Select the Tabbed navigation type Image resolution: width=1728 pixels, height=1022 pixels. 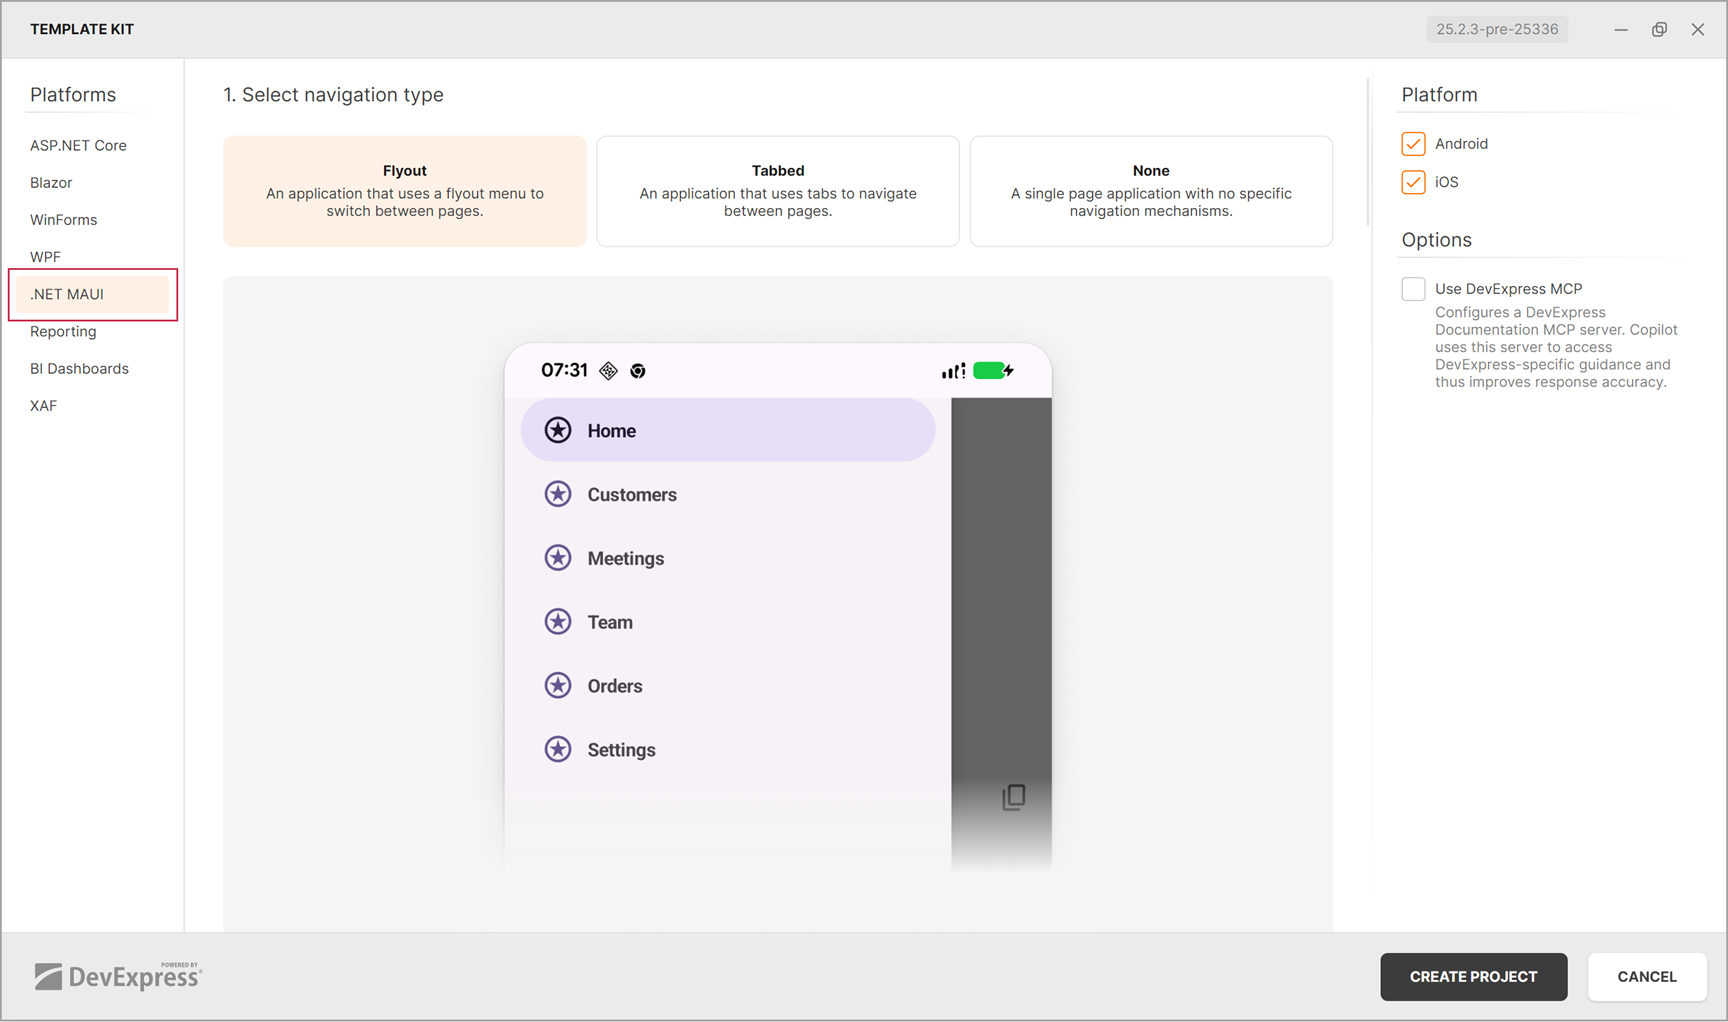click(x=777, y=191)
